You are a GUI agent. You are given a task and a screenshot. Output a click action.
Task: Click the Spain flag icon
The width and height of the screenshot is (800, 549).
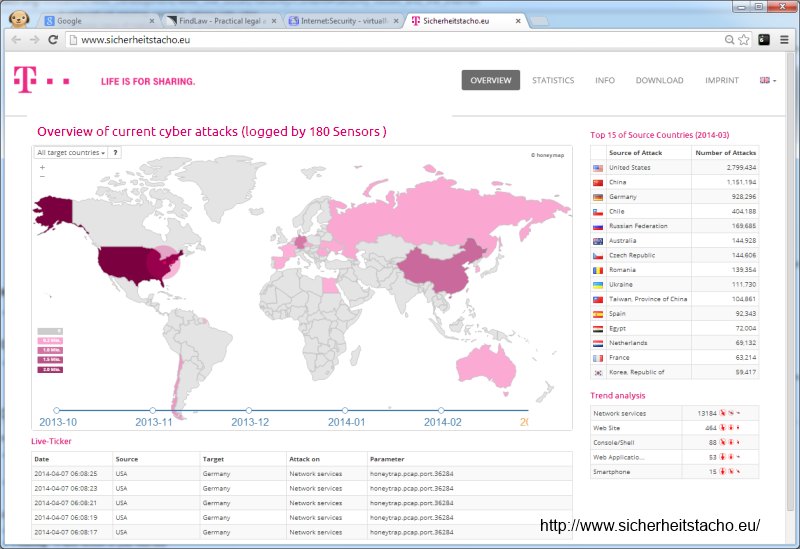coord(598,314)
